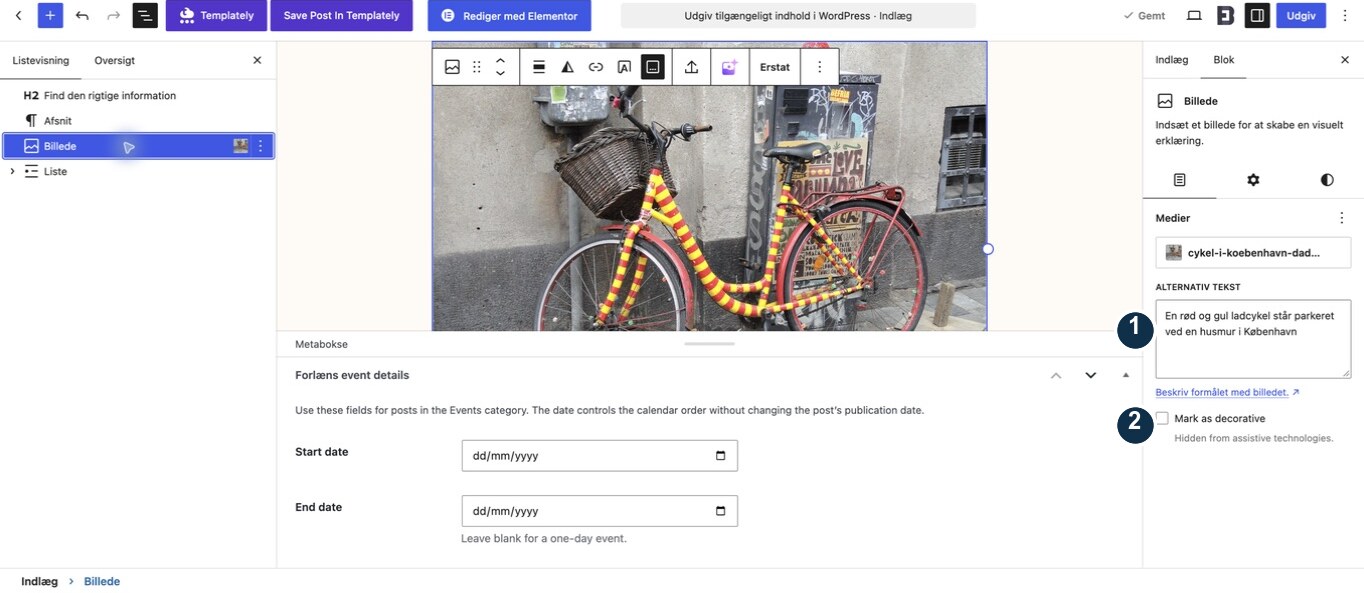The height and width of the screenshot is (593, 1364).
Task: Click Save Post In Templately
Action: tap(341, 15)
